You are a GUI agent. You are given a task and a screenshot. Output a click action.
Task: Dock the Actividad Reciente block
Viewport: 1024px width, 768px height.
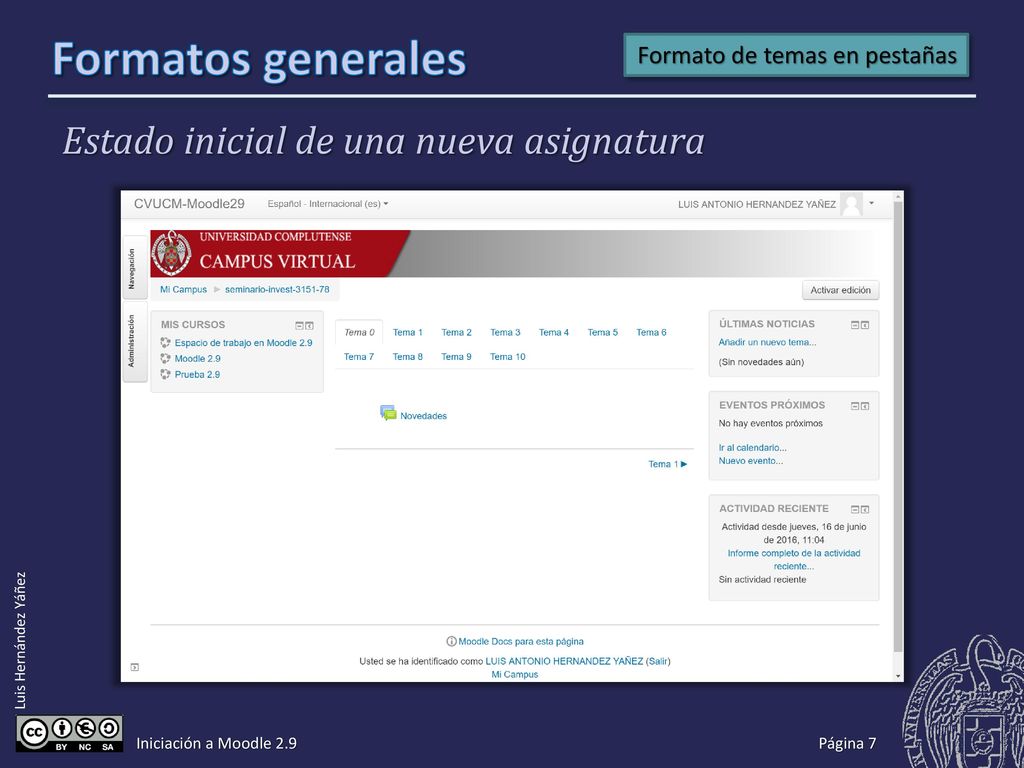click(865, 509)
